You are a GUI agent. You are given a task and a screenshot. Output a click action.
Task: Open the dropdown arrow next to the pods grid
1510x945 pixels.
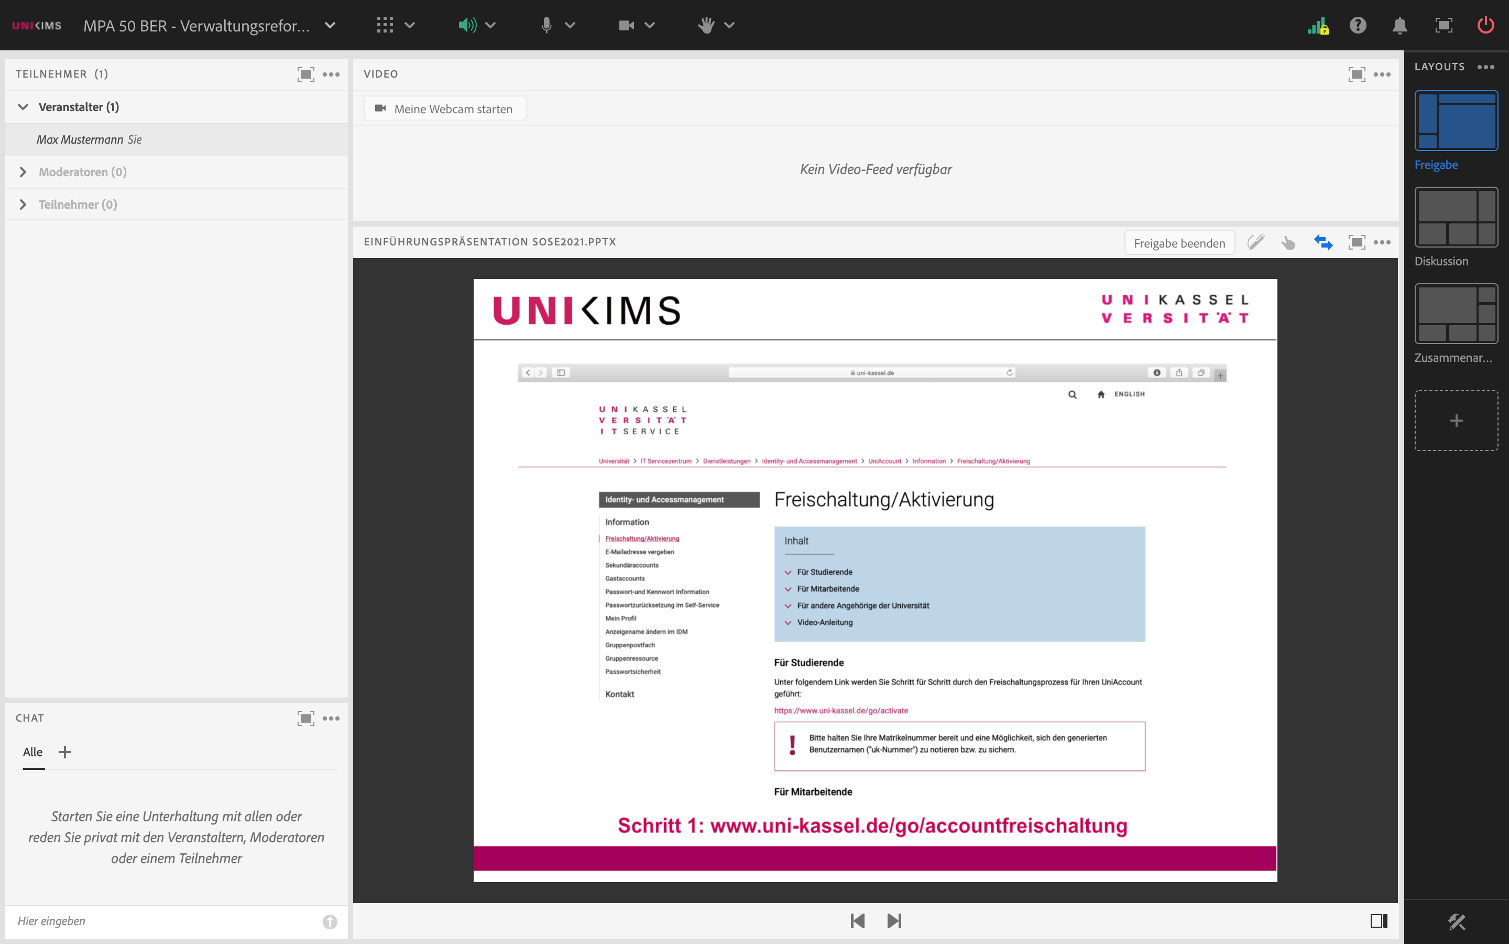(410, 25)
